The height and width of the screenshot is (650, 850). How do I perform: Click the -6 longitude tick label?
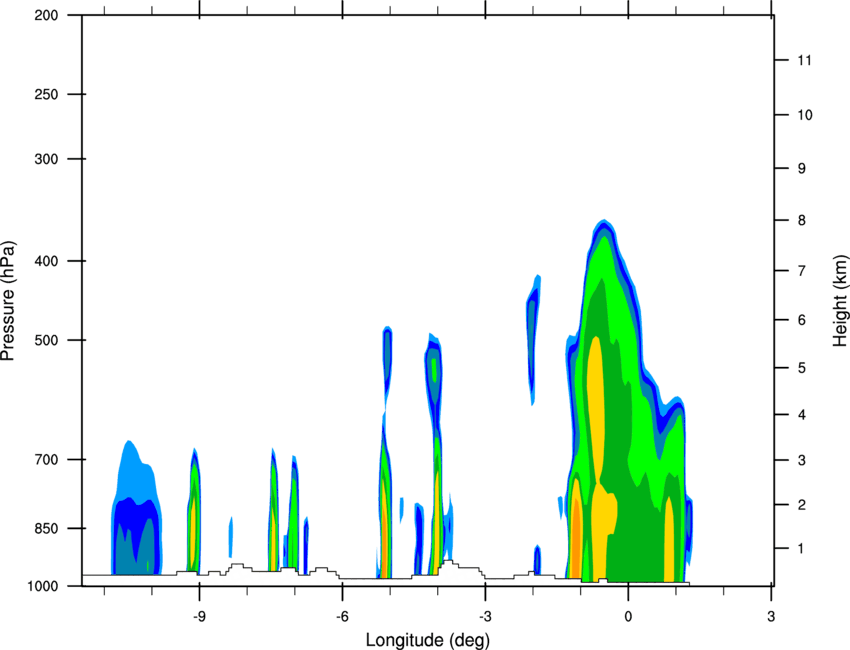[342, 617]
